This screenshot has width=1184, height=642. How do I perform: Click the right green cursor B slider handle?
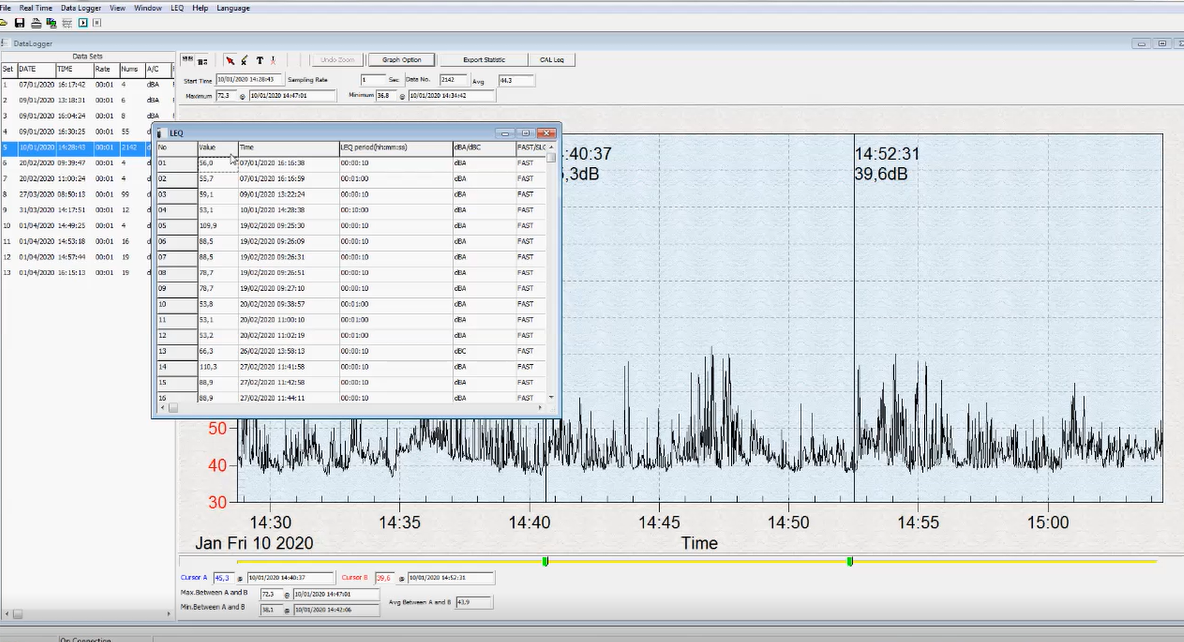pos(850,561)
